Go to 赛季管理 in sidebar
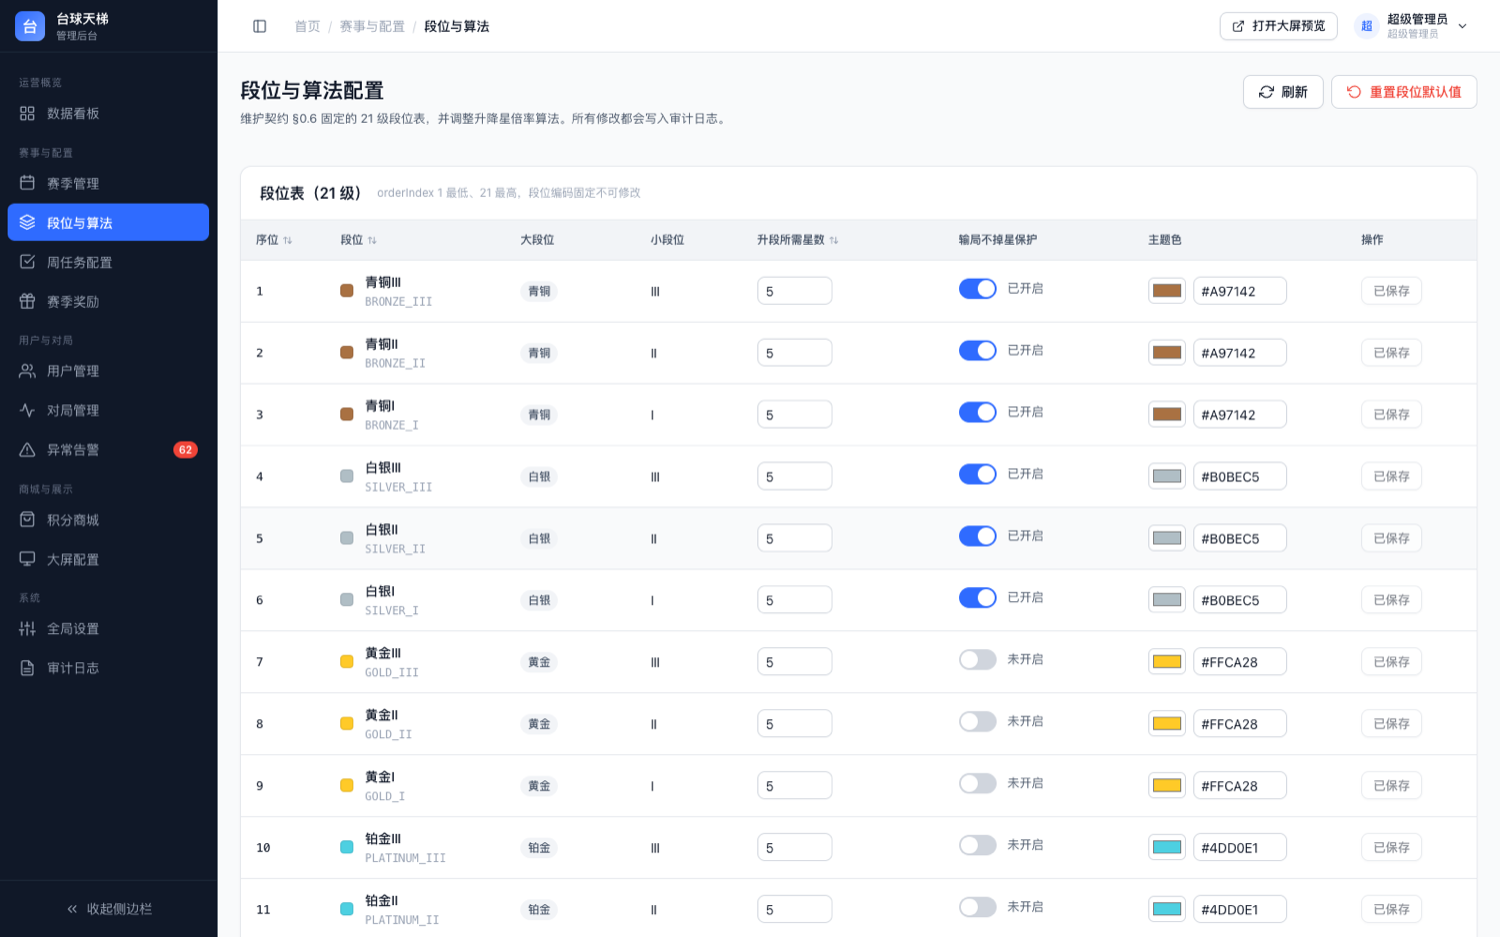 [108, 183]
